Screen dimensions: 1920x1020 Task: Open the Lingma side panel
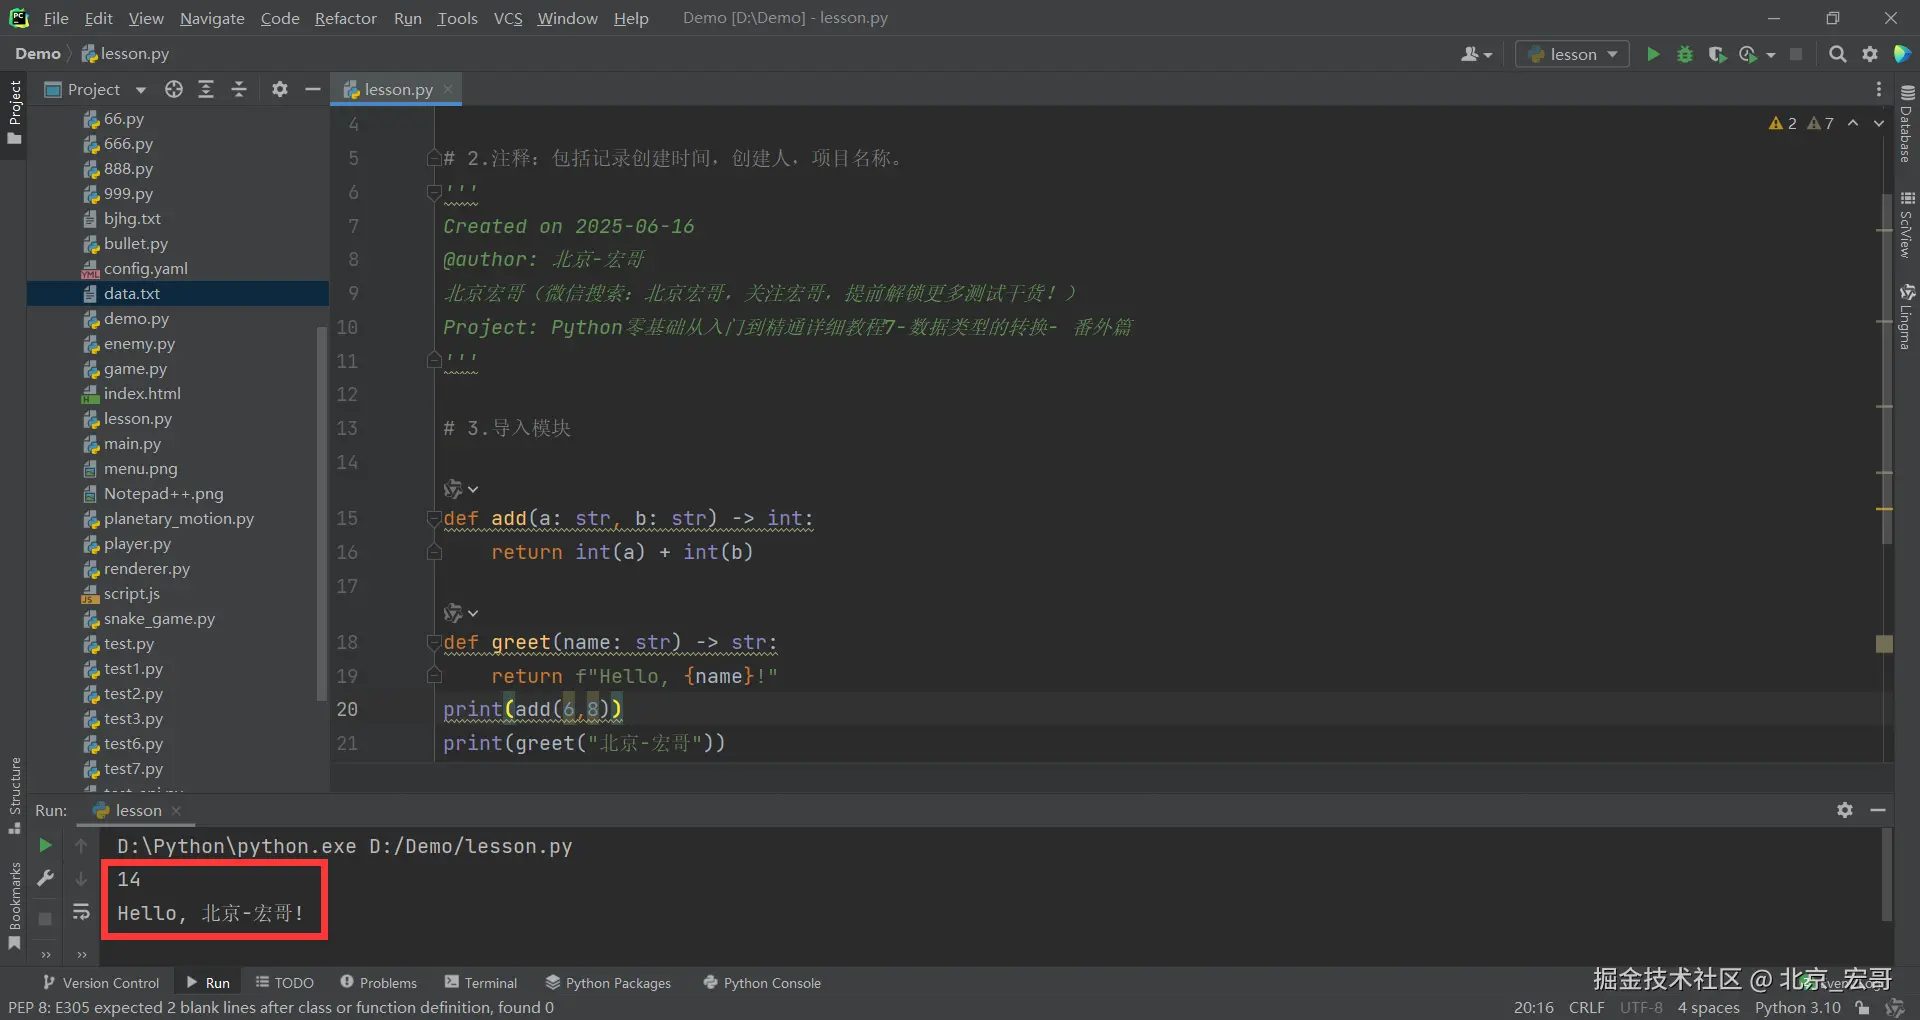coord(1907,316)
